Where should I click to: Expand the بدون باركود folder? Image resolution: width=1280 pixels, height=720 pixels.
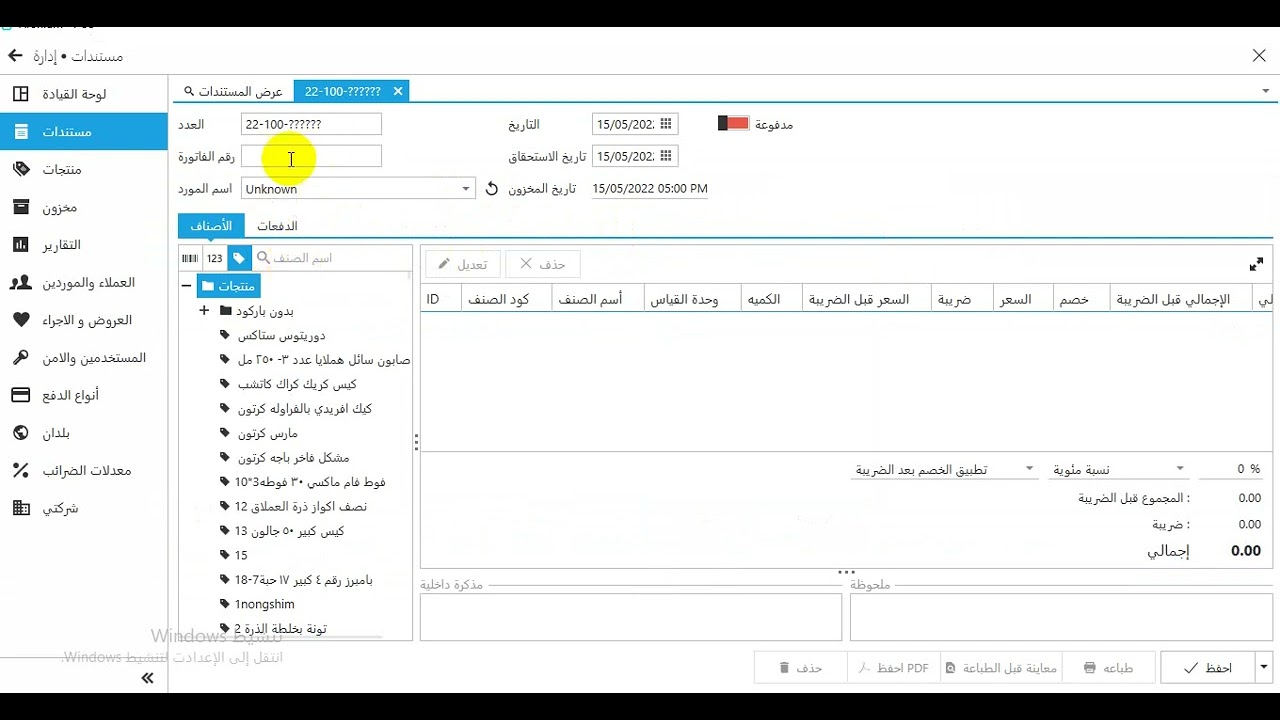coord(204,311)
